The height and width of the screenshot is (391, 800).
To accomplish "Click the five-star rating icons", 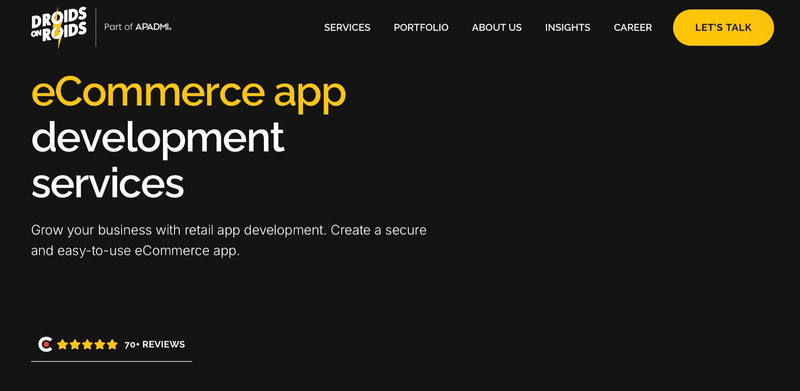I will point(87,345).
